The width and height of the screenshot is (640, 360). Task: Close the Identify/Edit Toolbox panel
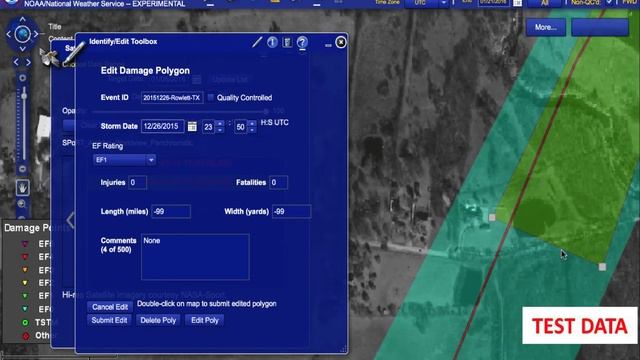[341, 42]
